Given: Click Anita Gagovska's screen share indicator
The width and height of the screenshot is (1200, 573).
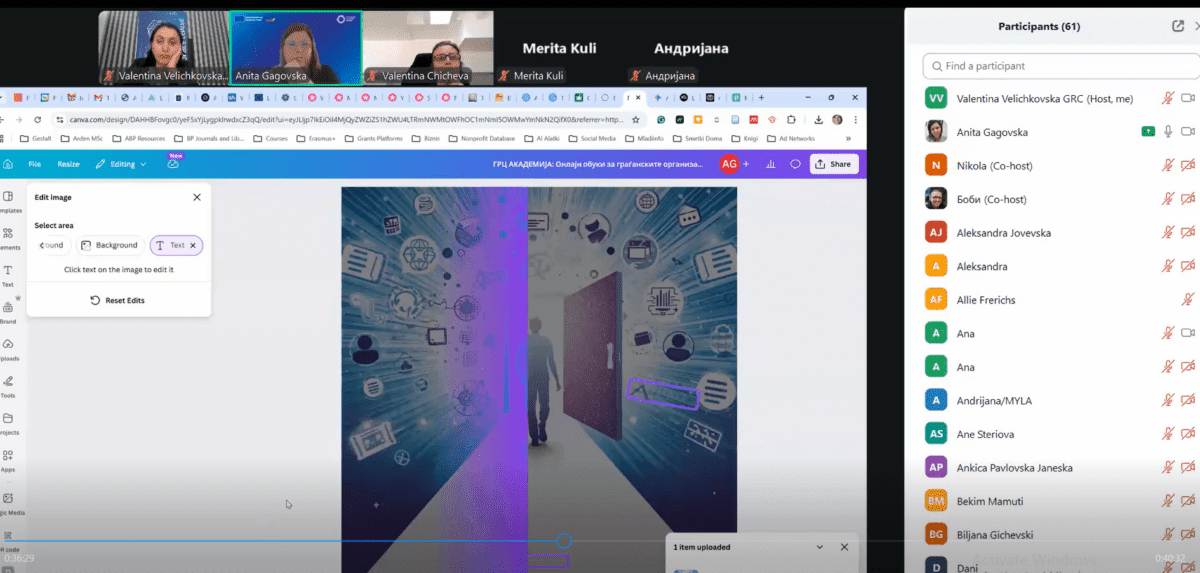Looking at the screenshot, I should click(1149, 132).
